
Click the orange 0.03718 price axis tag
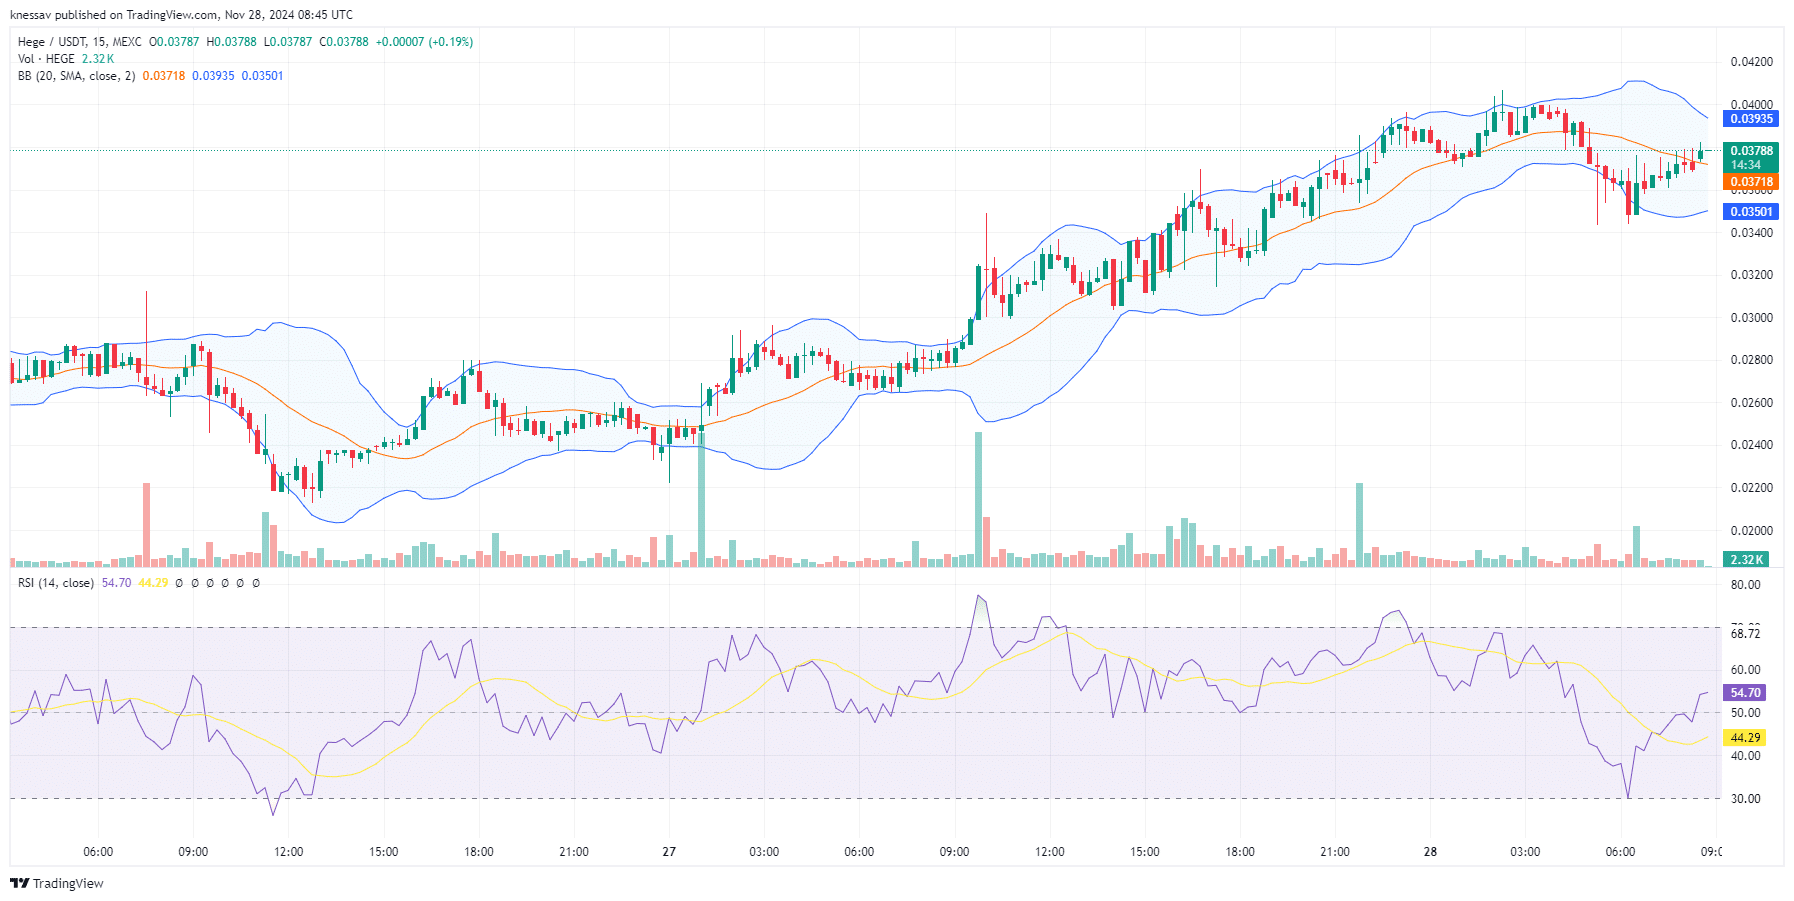point(1751,182)
